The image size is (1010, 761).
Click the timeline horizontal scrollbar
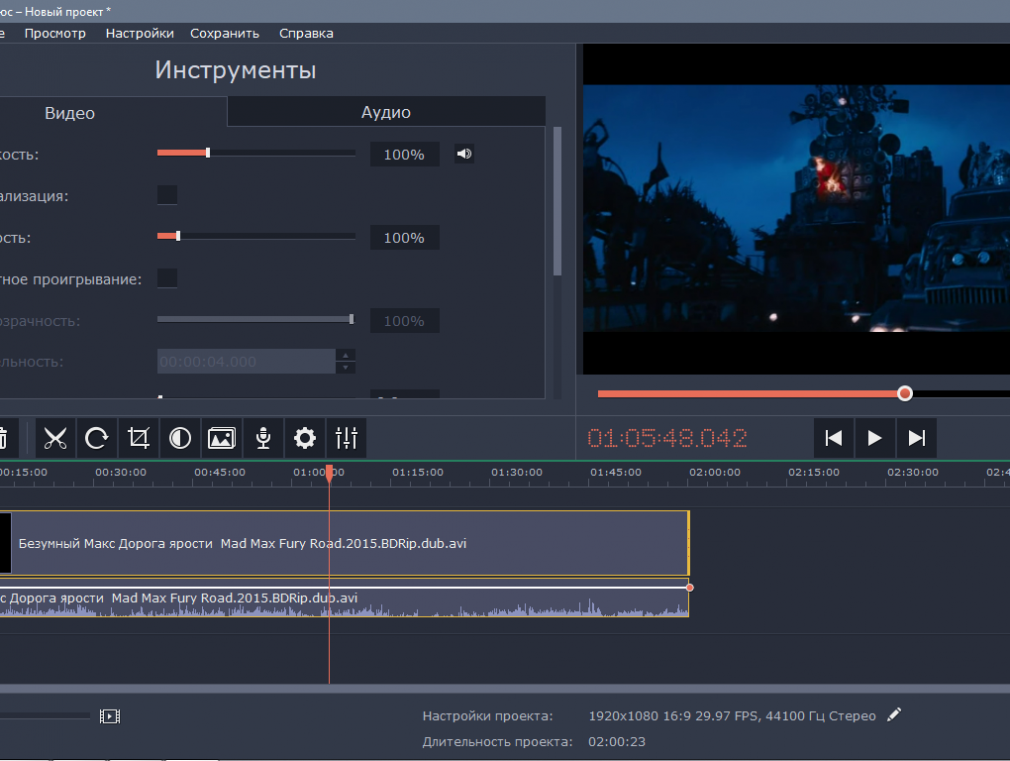click(505, 688)
